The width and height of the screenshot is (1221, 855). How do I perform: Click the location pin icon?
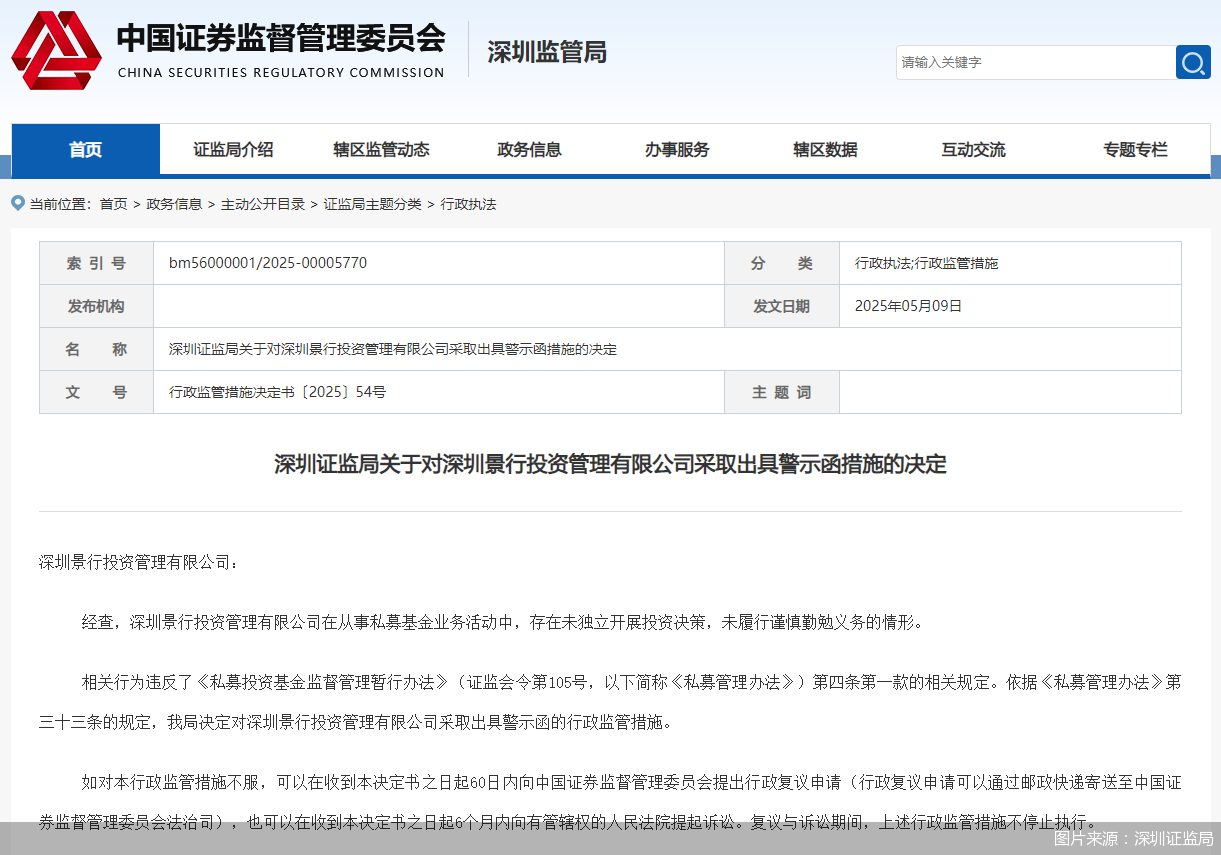point(17,203)
